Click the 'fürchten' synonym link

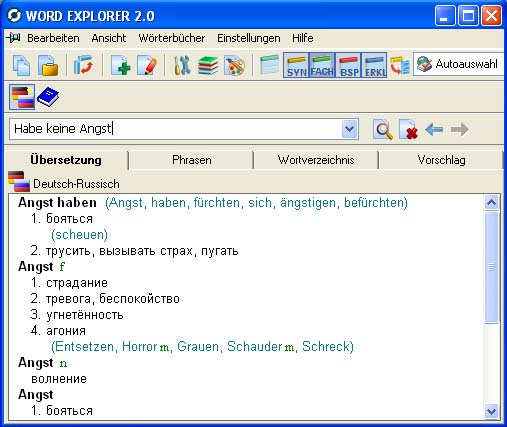(217, 203)
